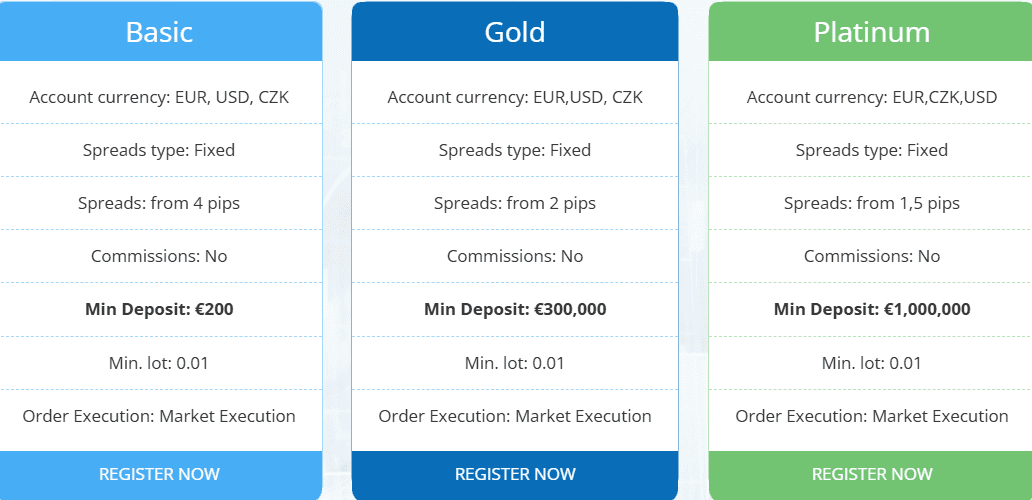The height and width of the screenshot is (500, 1032).
Task: Click Basic Order Execution row
Action: 159,416
